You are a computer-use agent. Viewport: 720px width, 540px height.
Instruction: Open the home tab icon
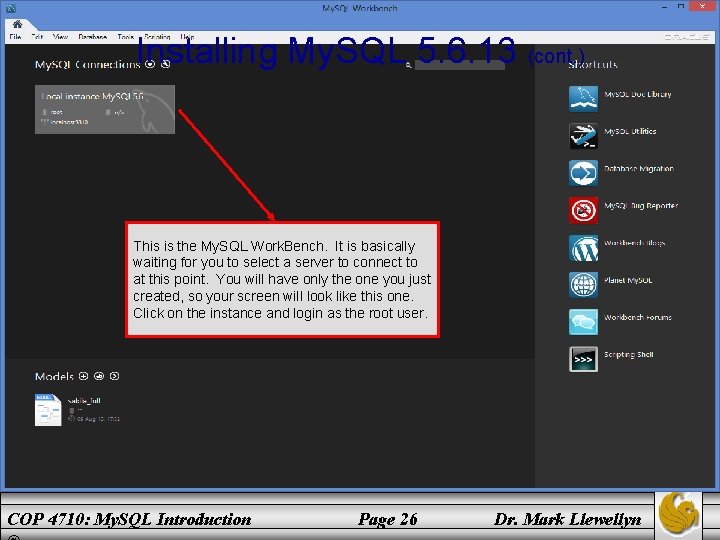[x=17, y=24]
